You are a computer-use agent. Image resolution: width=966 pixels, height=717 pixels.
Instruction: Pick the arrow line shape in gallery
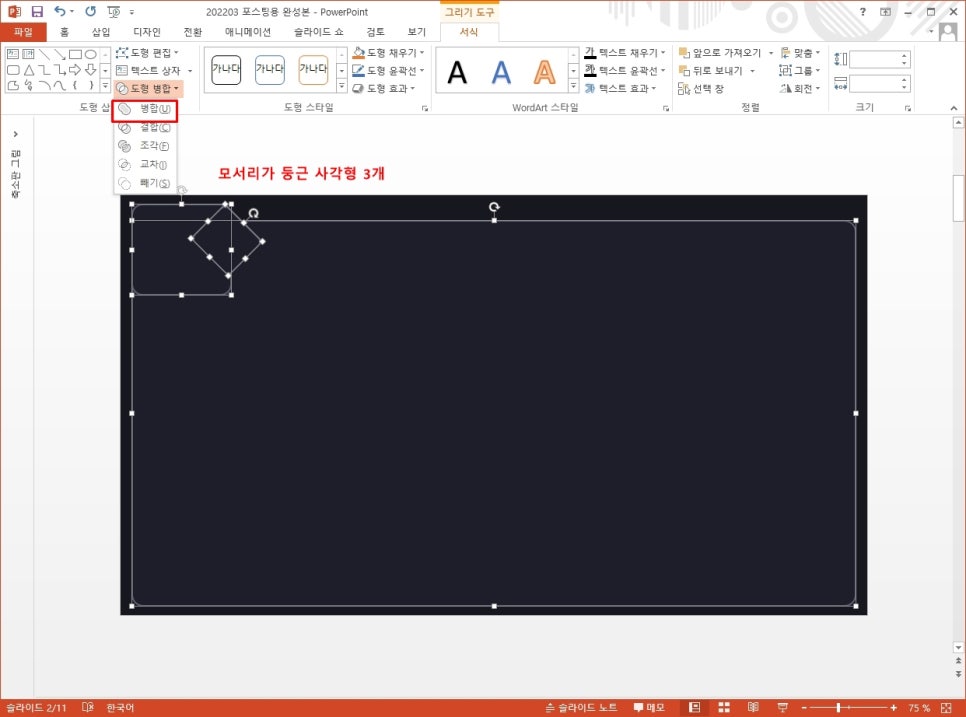(60, 54)
